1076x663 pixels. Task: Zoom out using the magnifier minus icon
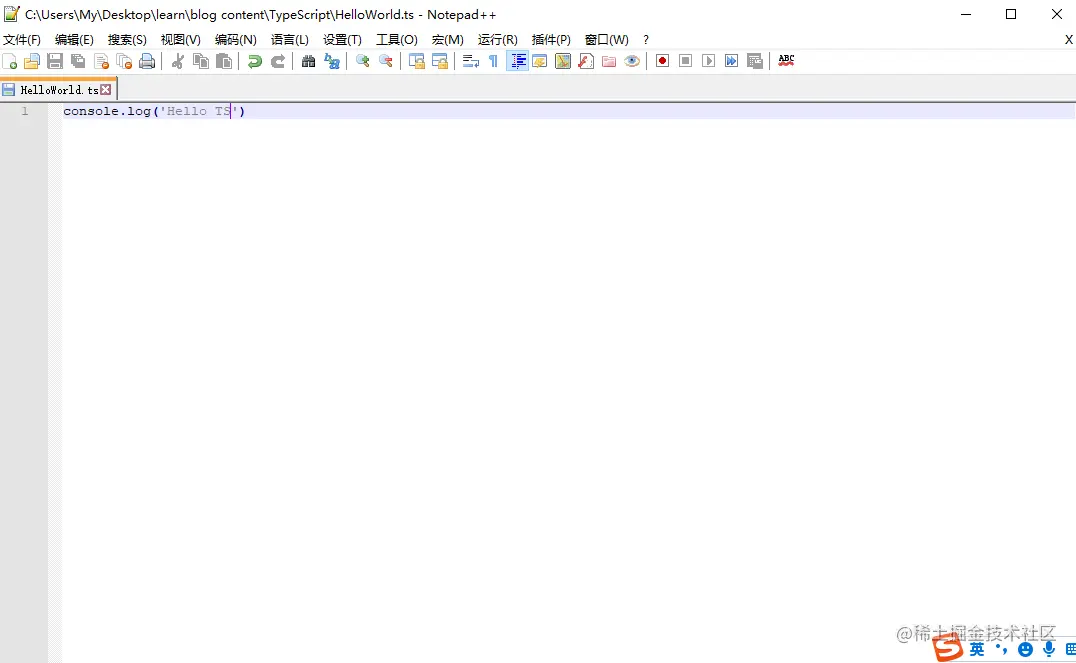coord(386,61)
